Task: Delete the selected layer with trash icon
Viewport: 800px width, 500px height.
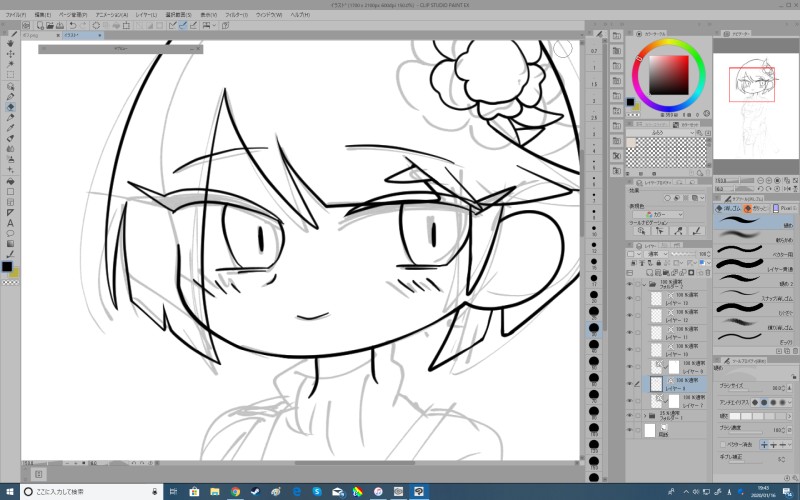Action: [x=707, y=273]
